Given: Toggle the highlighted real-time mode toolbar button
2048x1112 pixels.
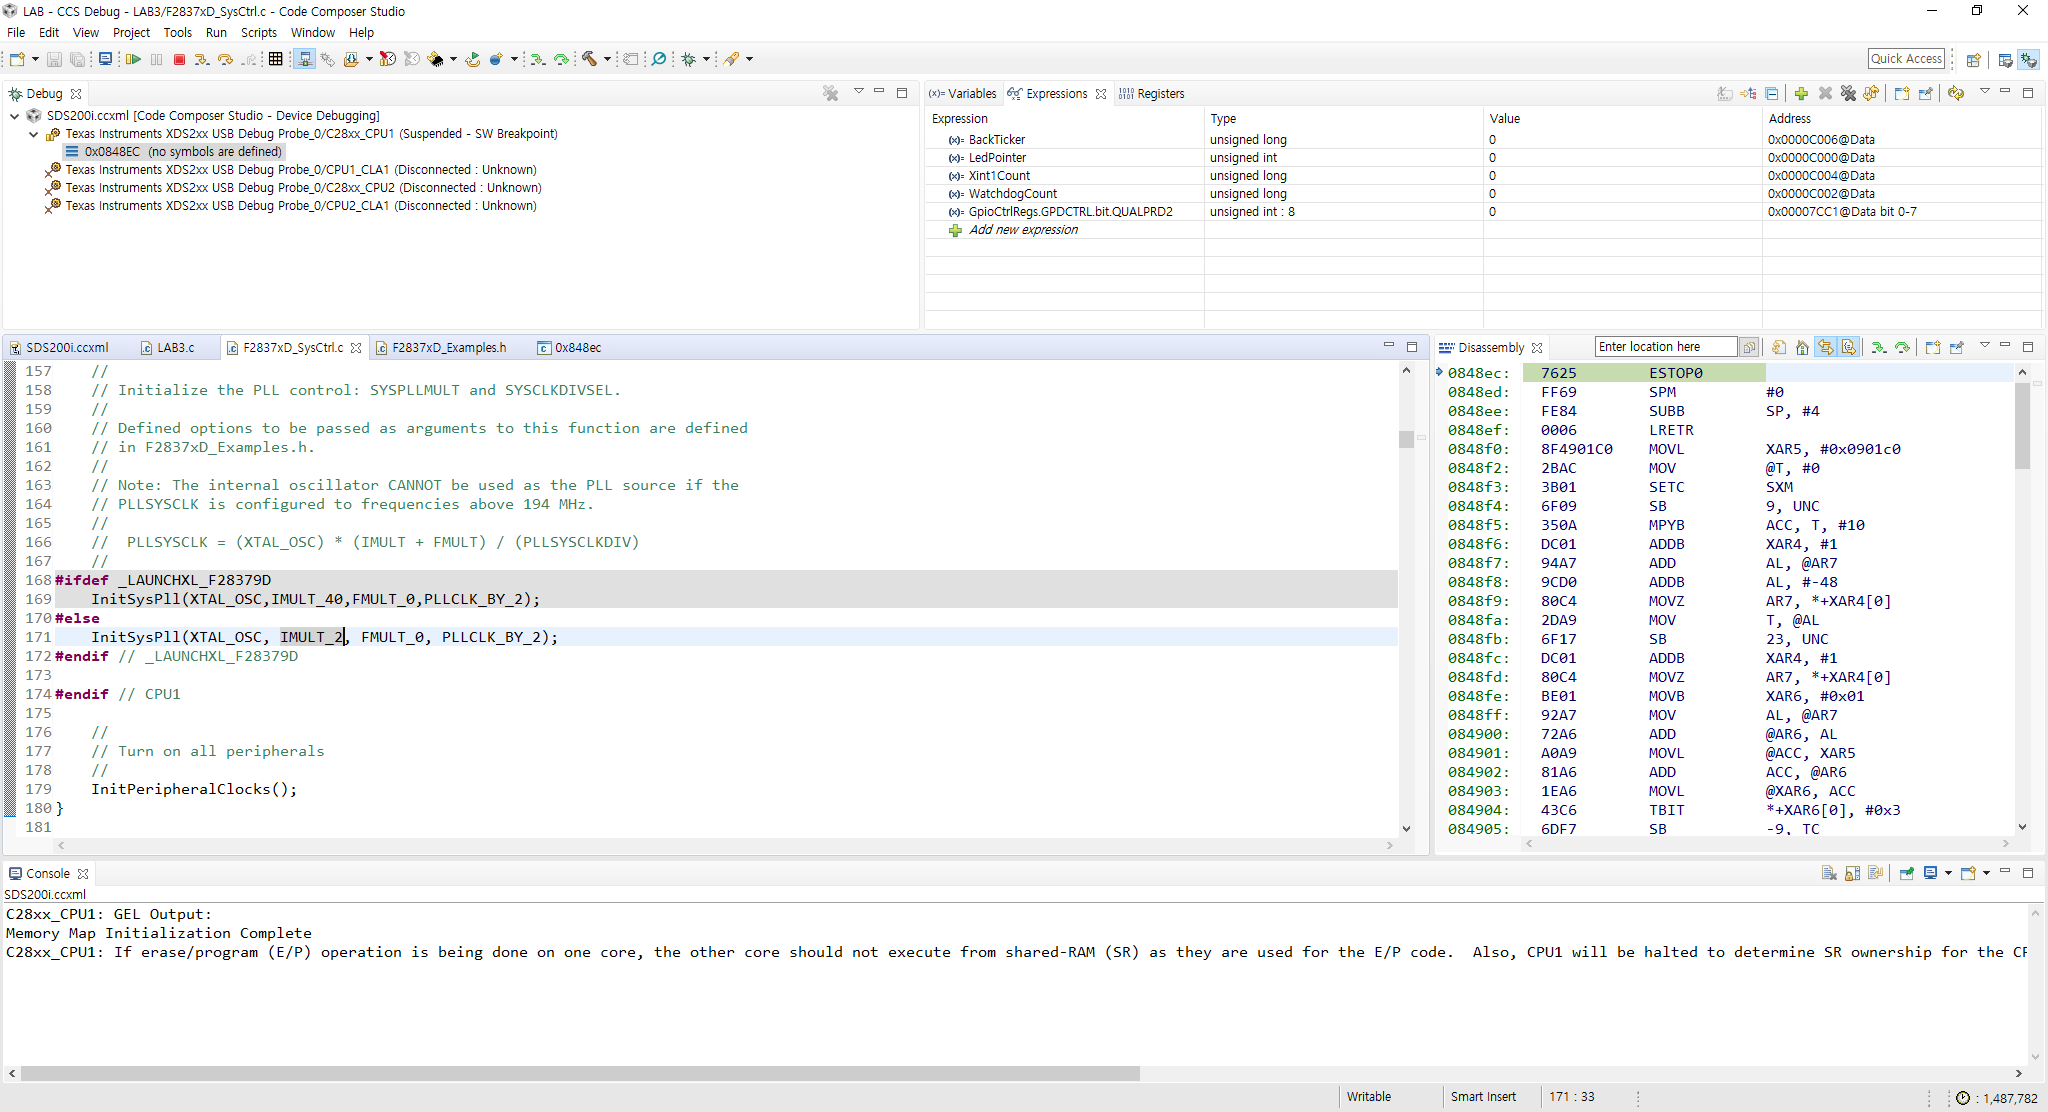Looking at the screenshot, I should tap(305, 60).
